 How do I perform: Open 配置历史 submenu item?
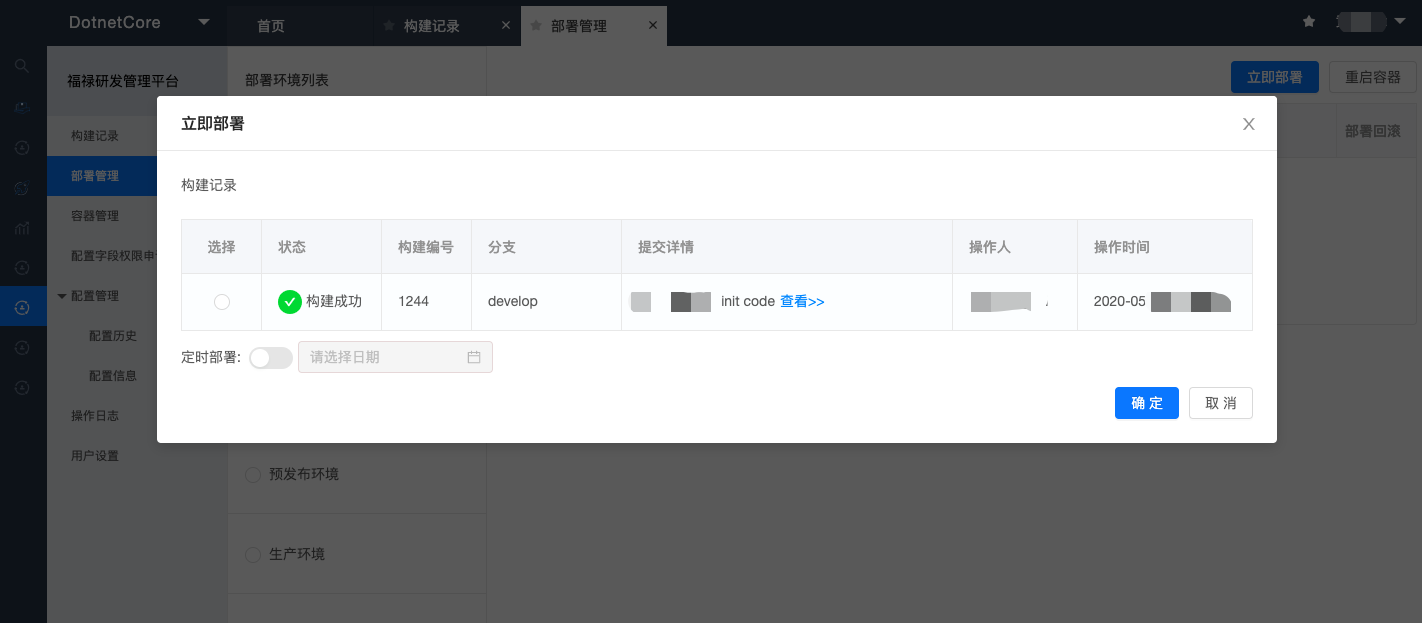[113, 336]
